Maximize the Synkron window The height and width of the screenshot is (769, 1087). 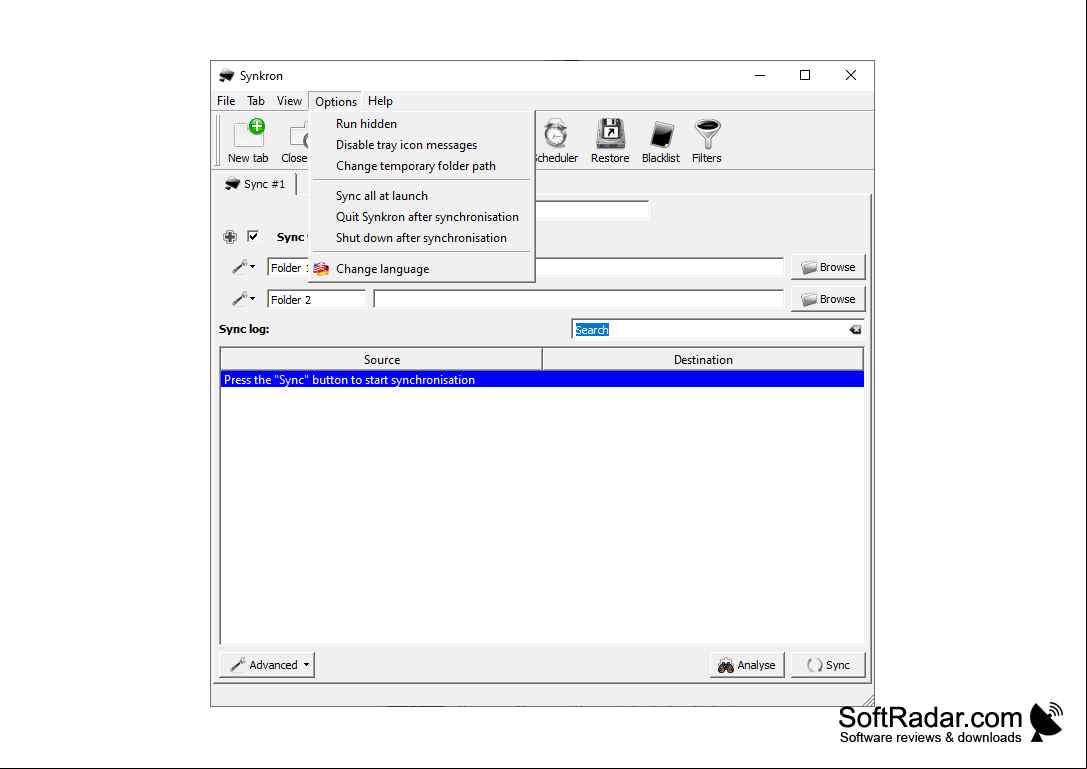(x=805, y=76)
